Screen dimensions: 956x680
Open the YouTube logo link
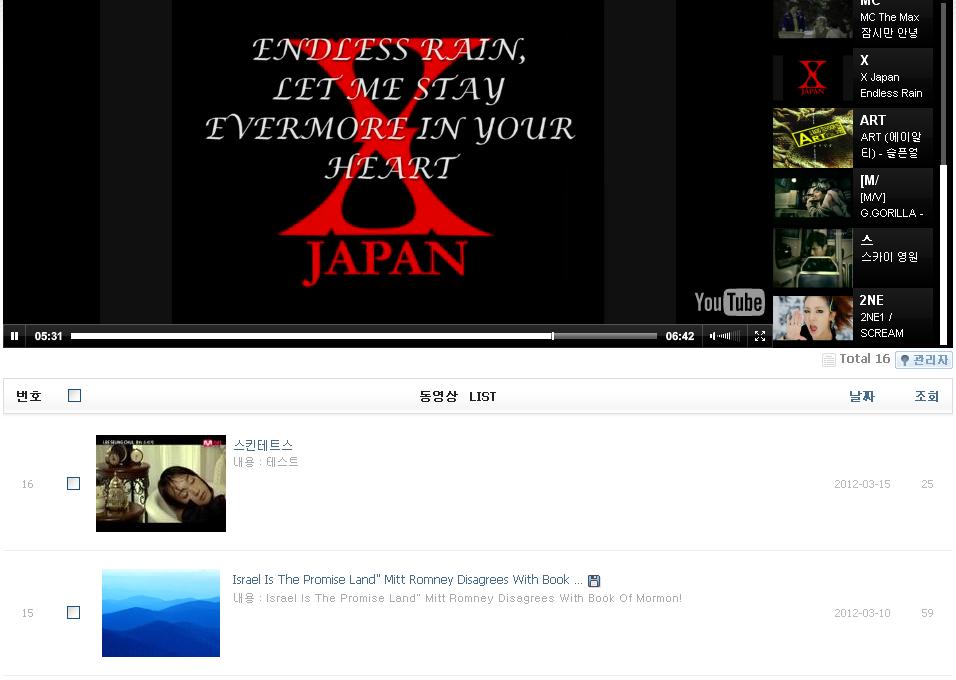[729, 302]
